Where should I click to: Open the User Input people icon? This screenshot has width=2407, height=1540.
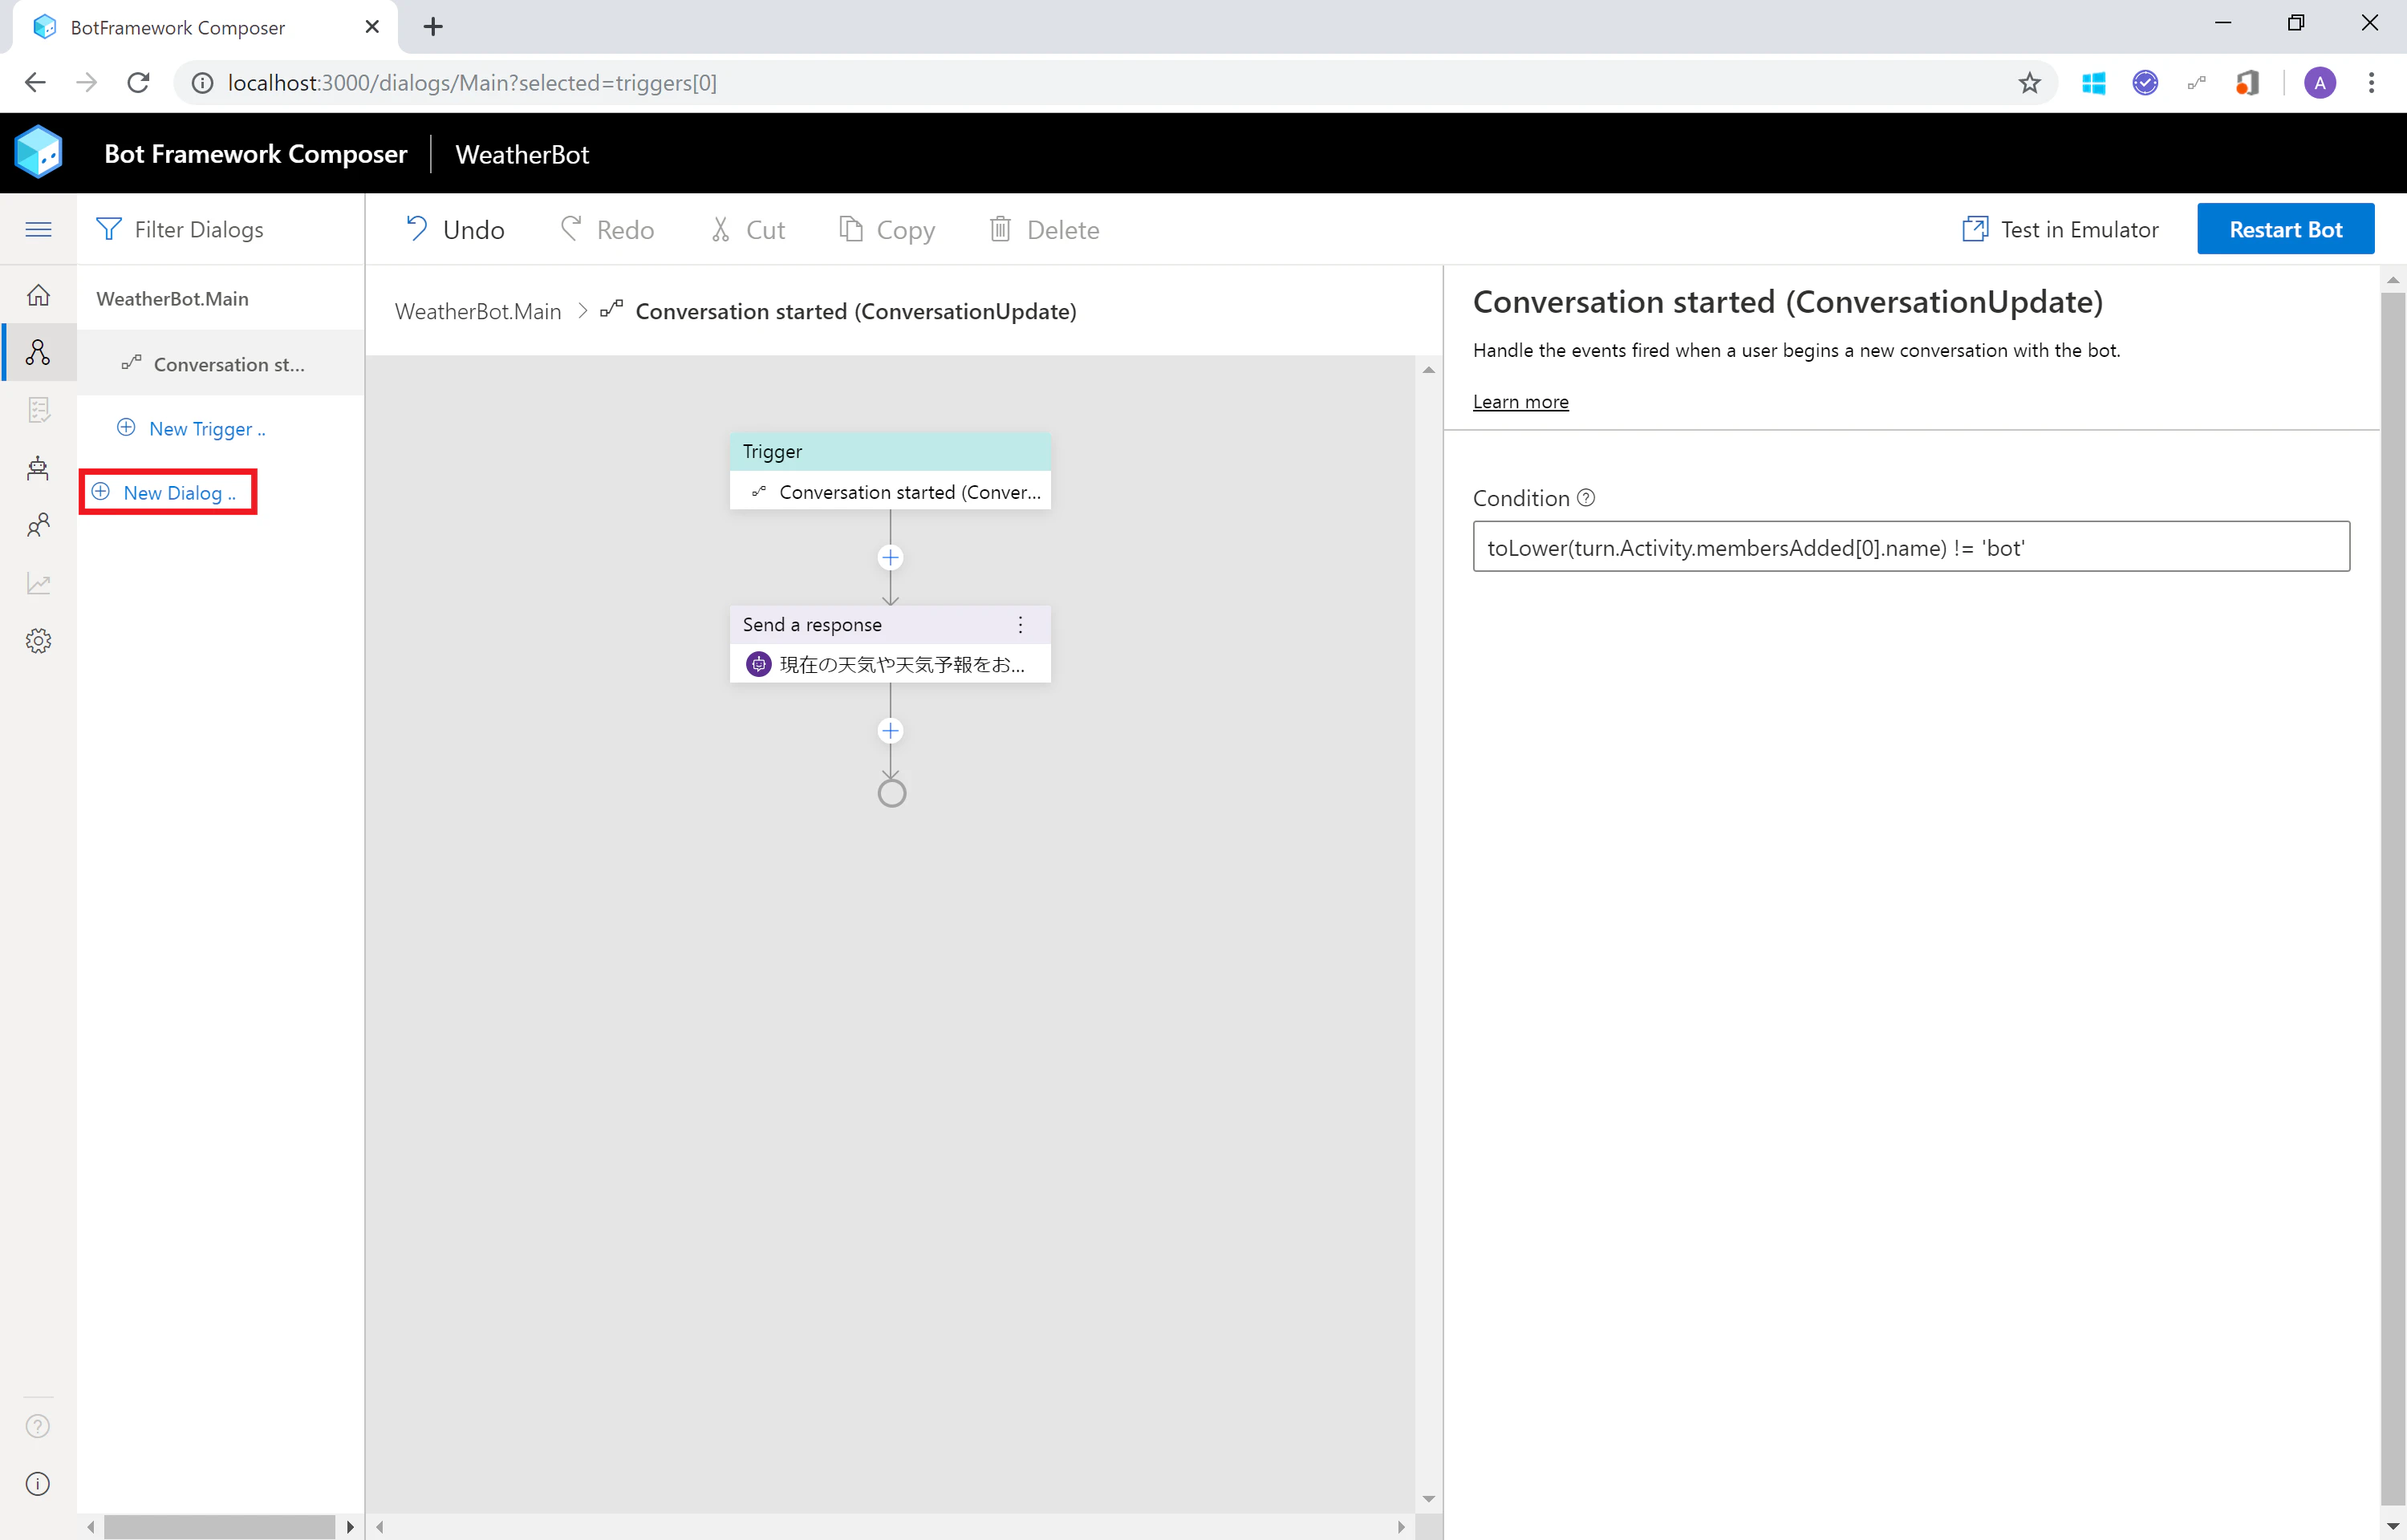(38, 525)
